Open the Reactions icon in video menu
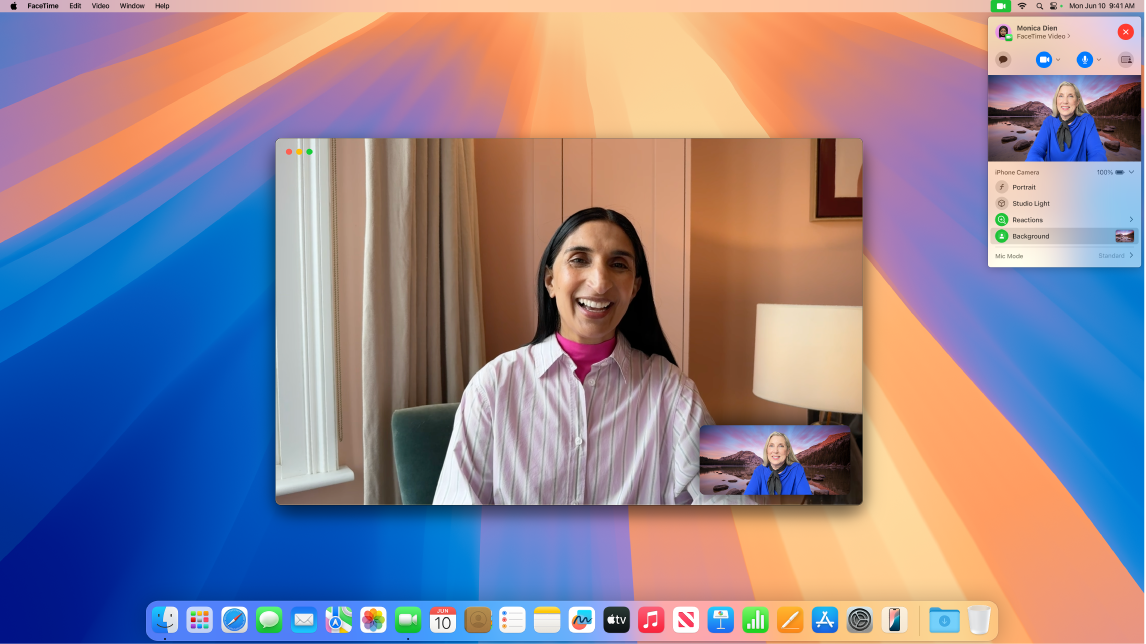 1001,219
